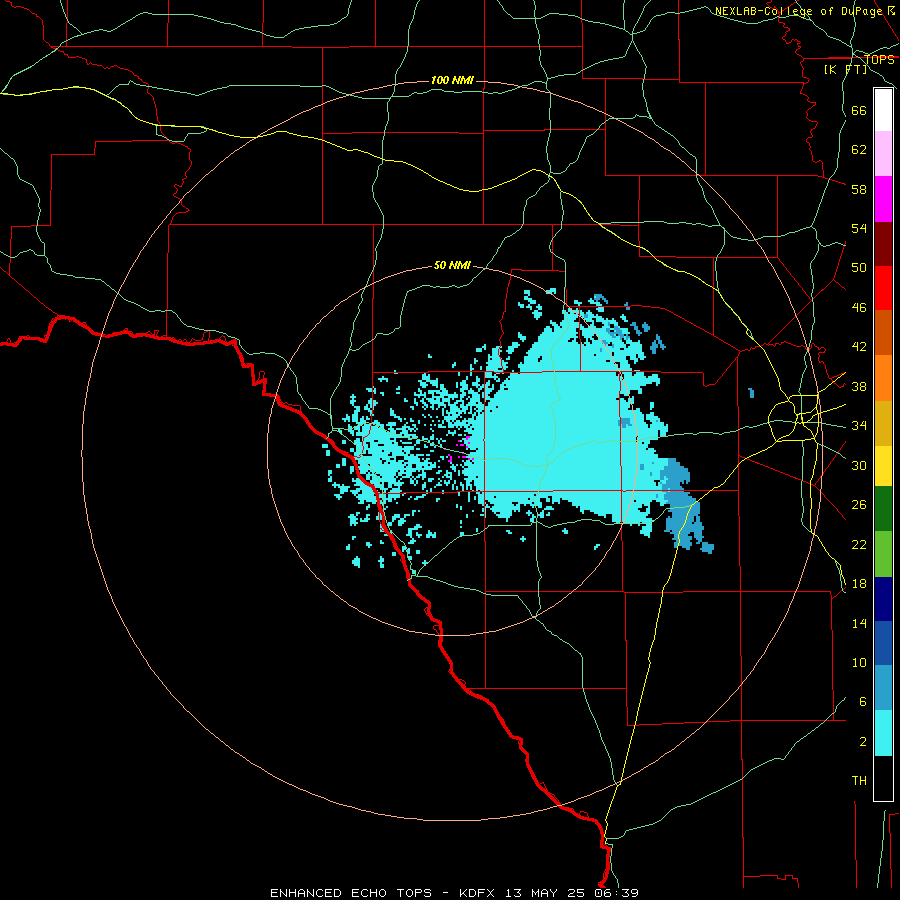Click the 10 legend value
The width and height of the screenshot is (900, 900).
pos(859,663)
